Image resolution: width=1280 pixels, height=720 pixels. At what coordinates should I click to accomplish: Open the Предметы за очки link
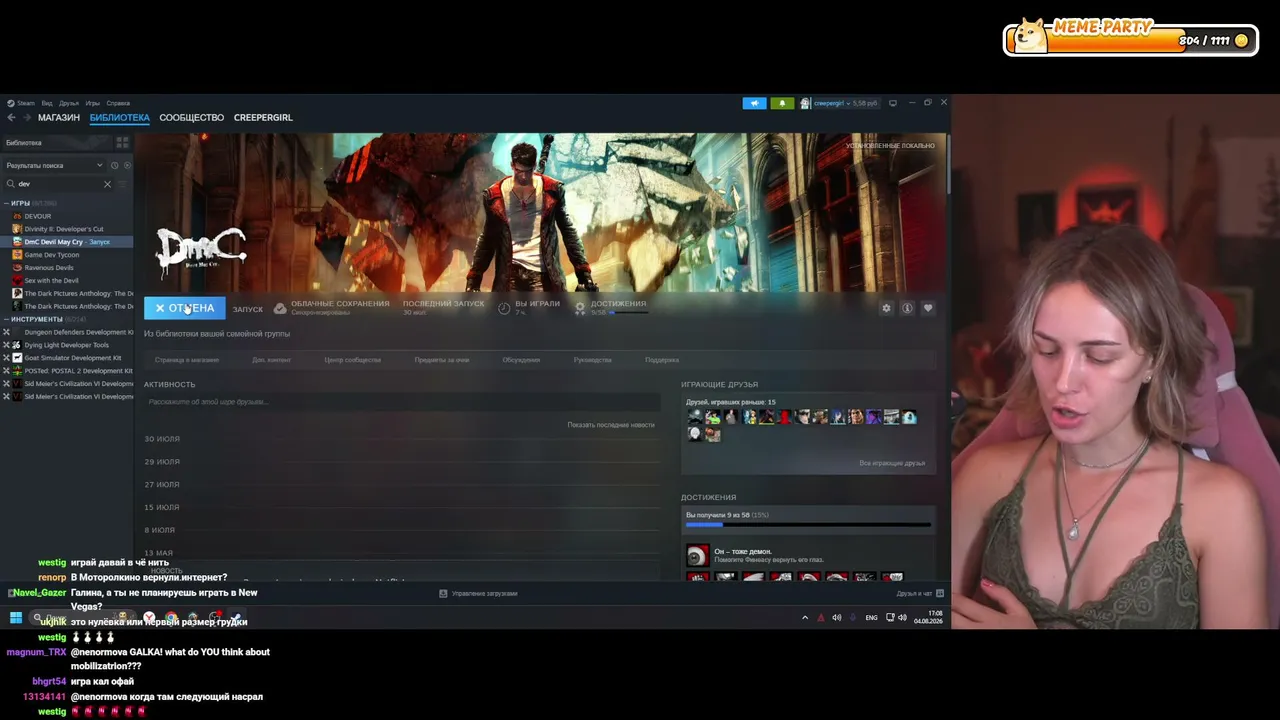point(442,360)
